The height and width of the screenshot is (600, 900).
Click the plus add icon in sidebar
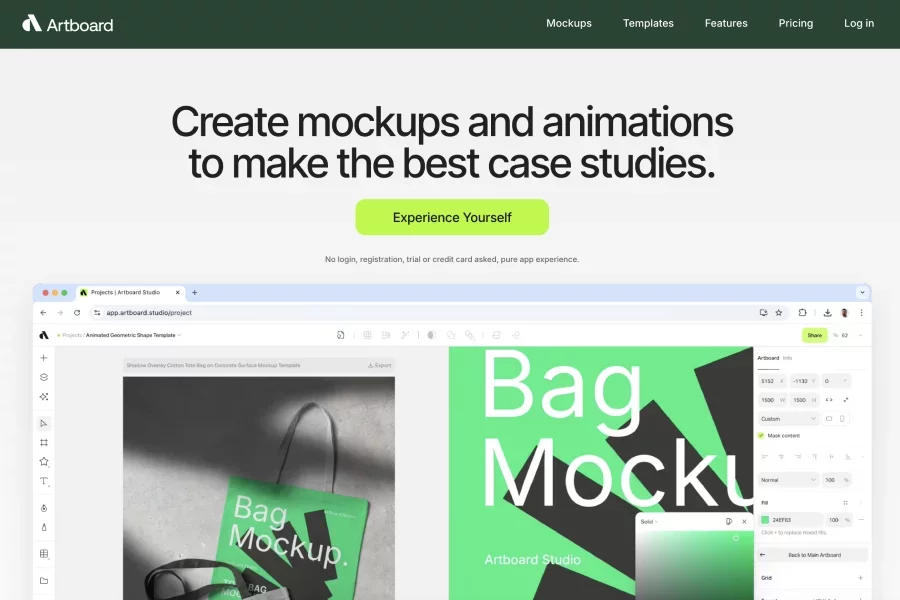pyautogui.click(x=44, y=358)
